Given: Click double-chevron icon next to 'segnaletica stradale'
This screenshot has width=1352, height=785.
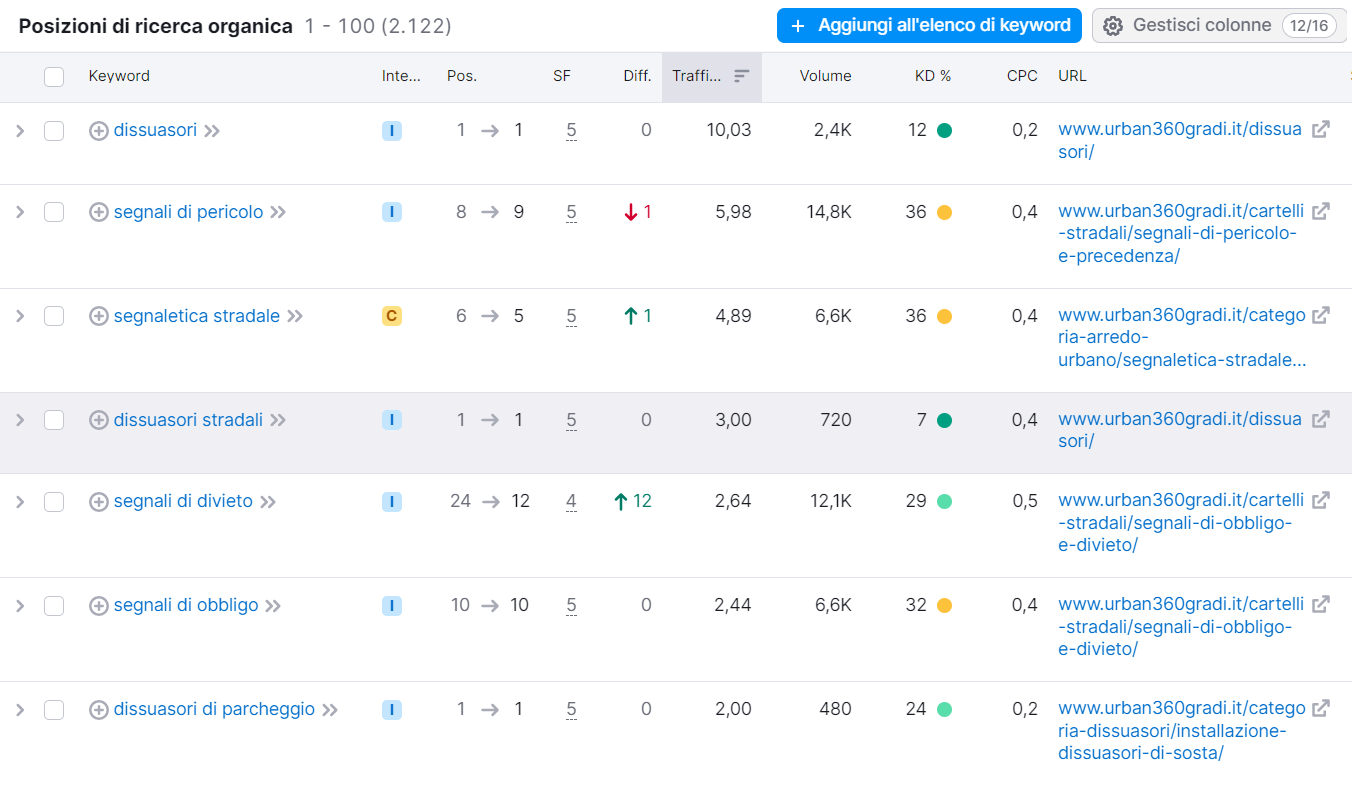Looking at the screenshot, I should click(x=295, y=316).
